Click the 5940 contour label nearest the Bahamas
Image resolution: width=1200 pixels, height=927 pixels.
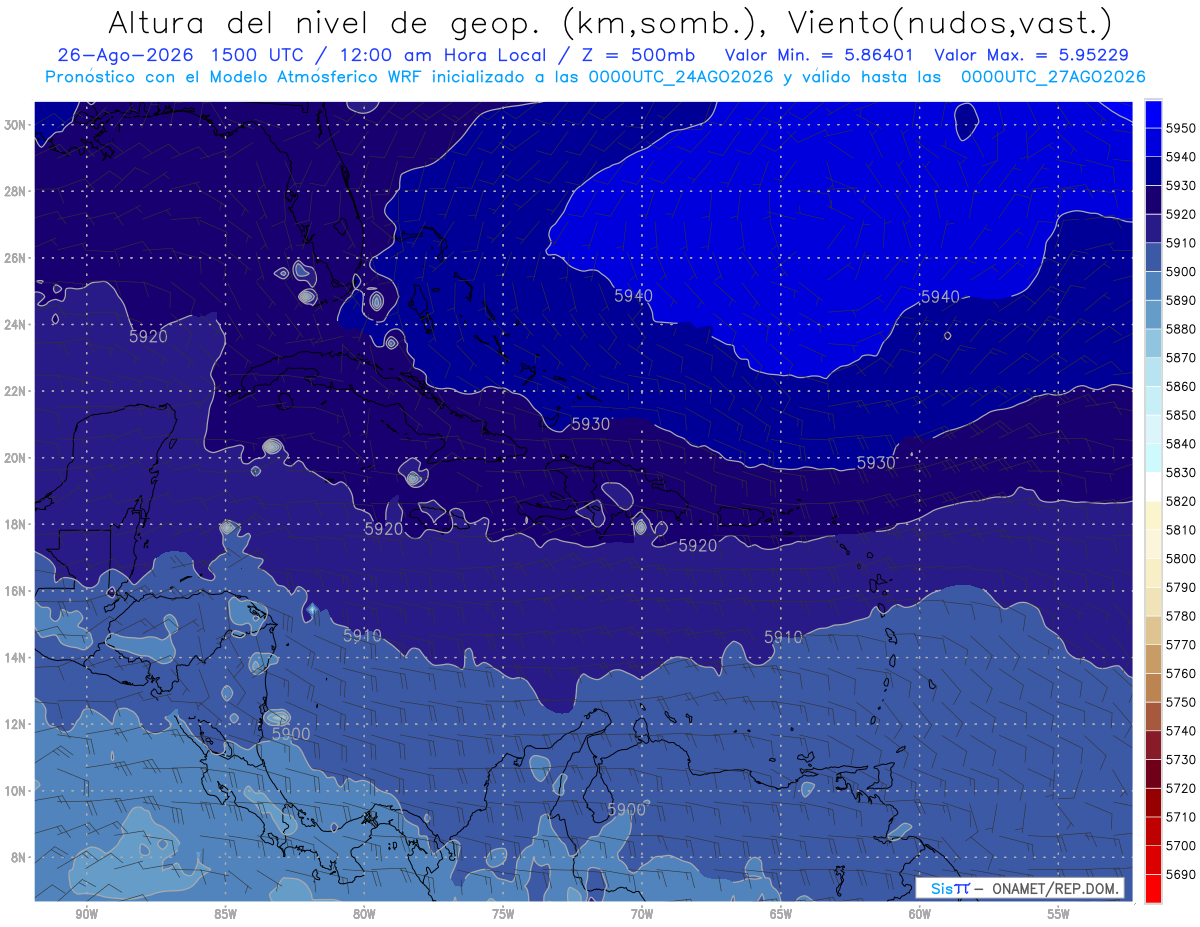pyautogui.click(x=633, y=296)
